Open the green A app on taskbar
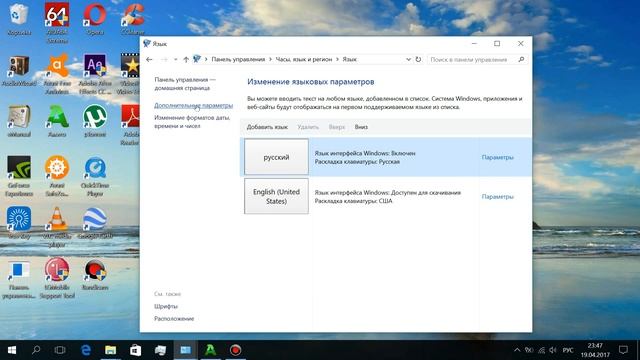The width and height of the screenshot is (640, 360). (x=211, y=350)
